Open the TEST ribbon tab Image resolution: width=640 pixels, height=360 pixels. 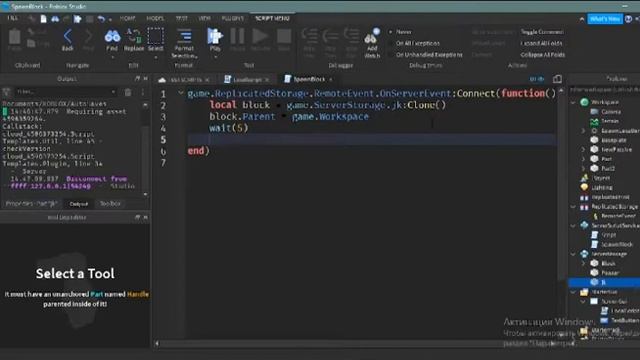coord(181,19)
